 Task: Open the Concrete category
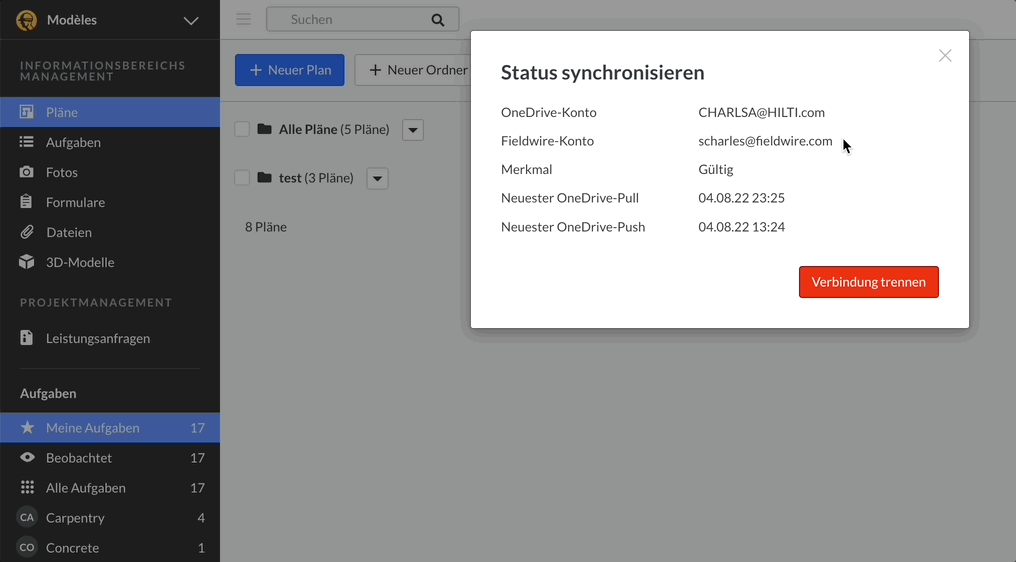click(110, 548)
